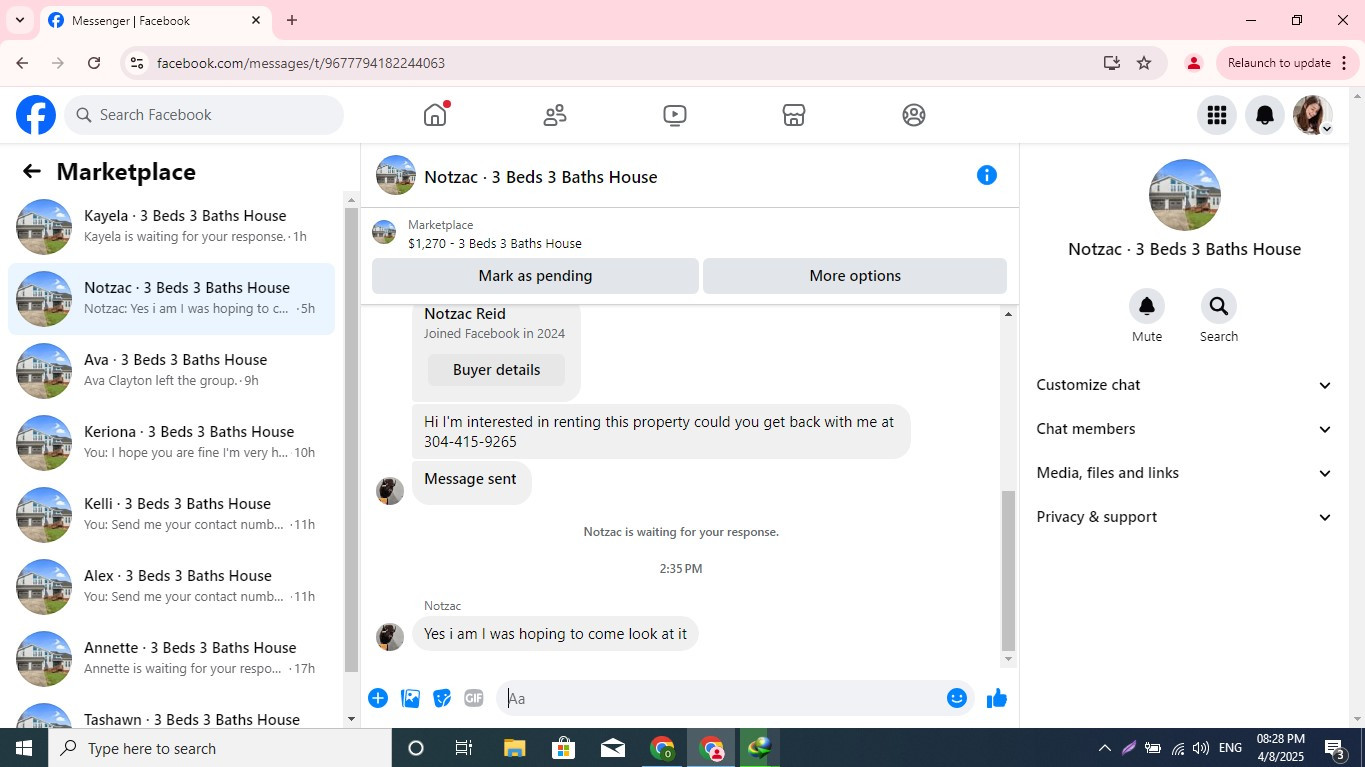The image size is (1365, 767).
Task: Select the Messenger | Facebook browser tab
Action: tap(155, 20)
